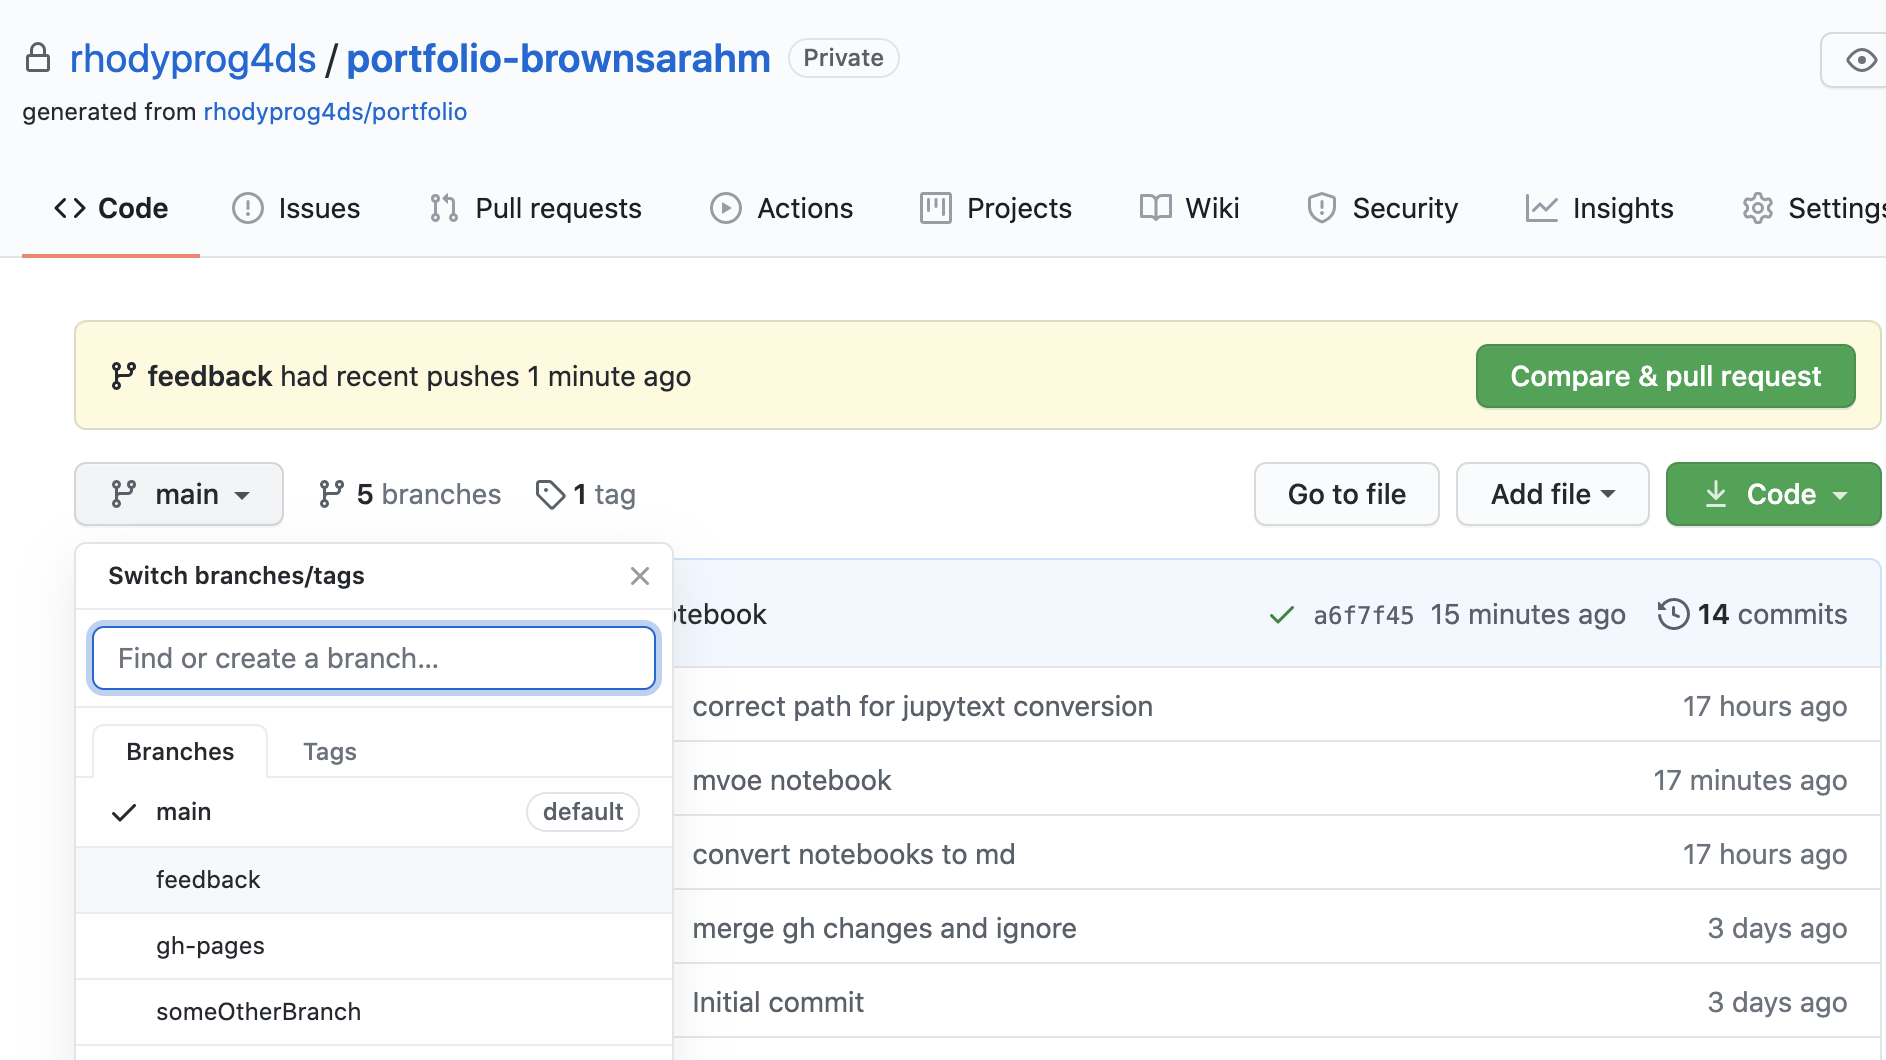Click the lock icon beside the repository name
1886x1060 pixels.
point(38,58)
